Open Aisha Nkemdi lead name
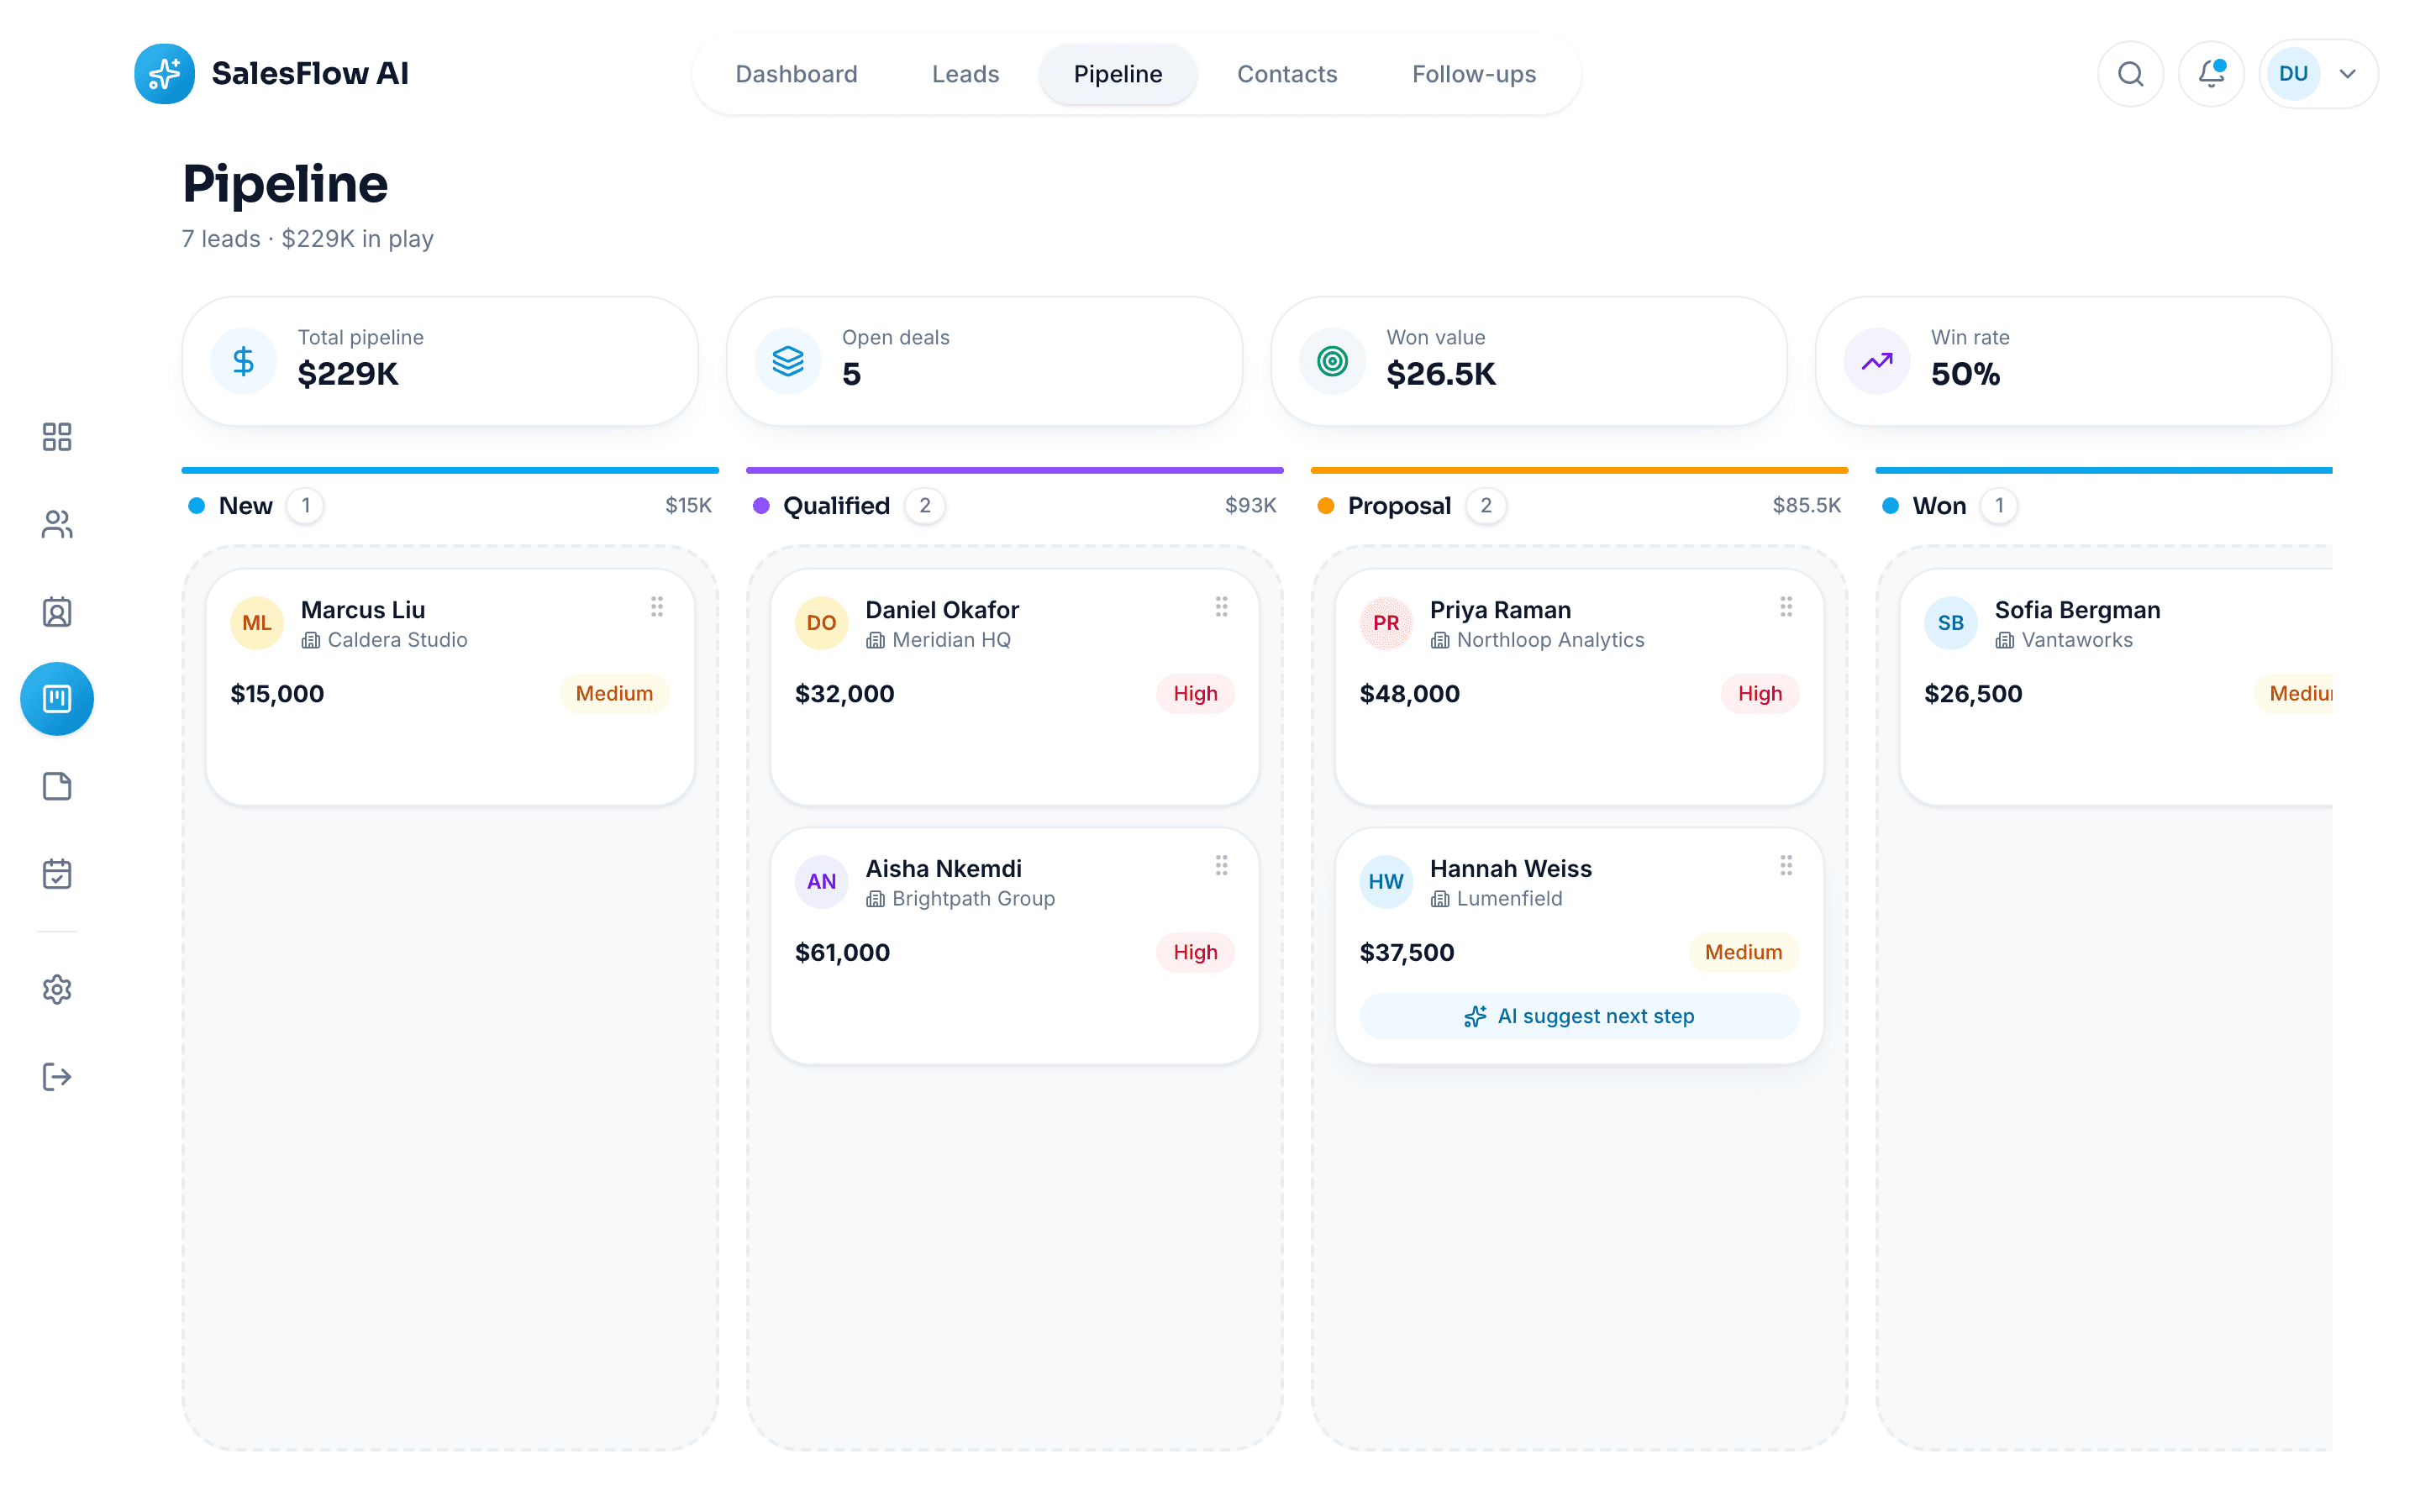Screen dimensions: 2420x1512 (943, 869)
